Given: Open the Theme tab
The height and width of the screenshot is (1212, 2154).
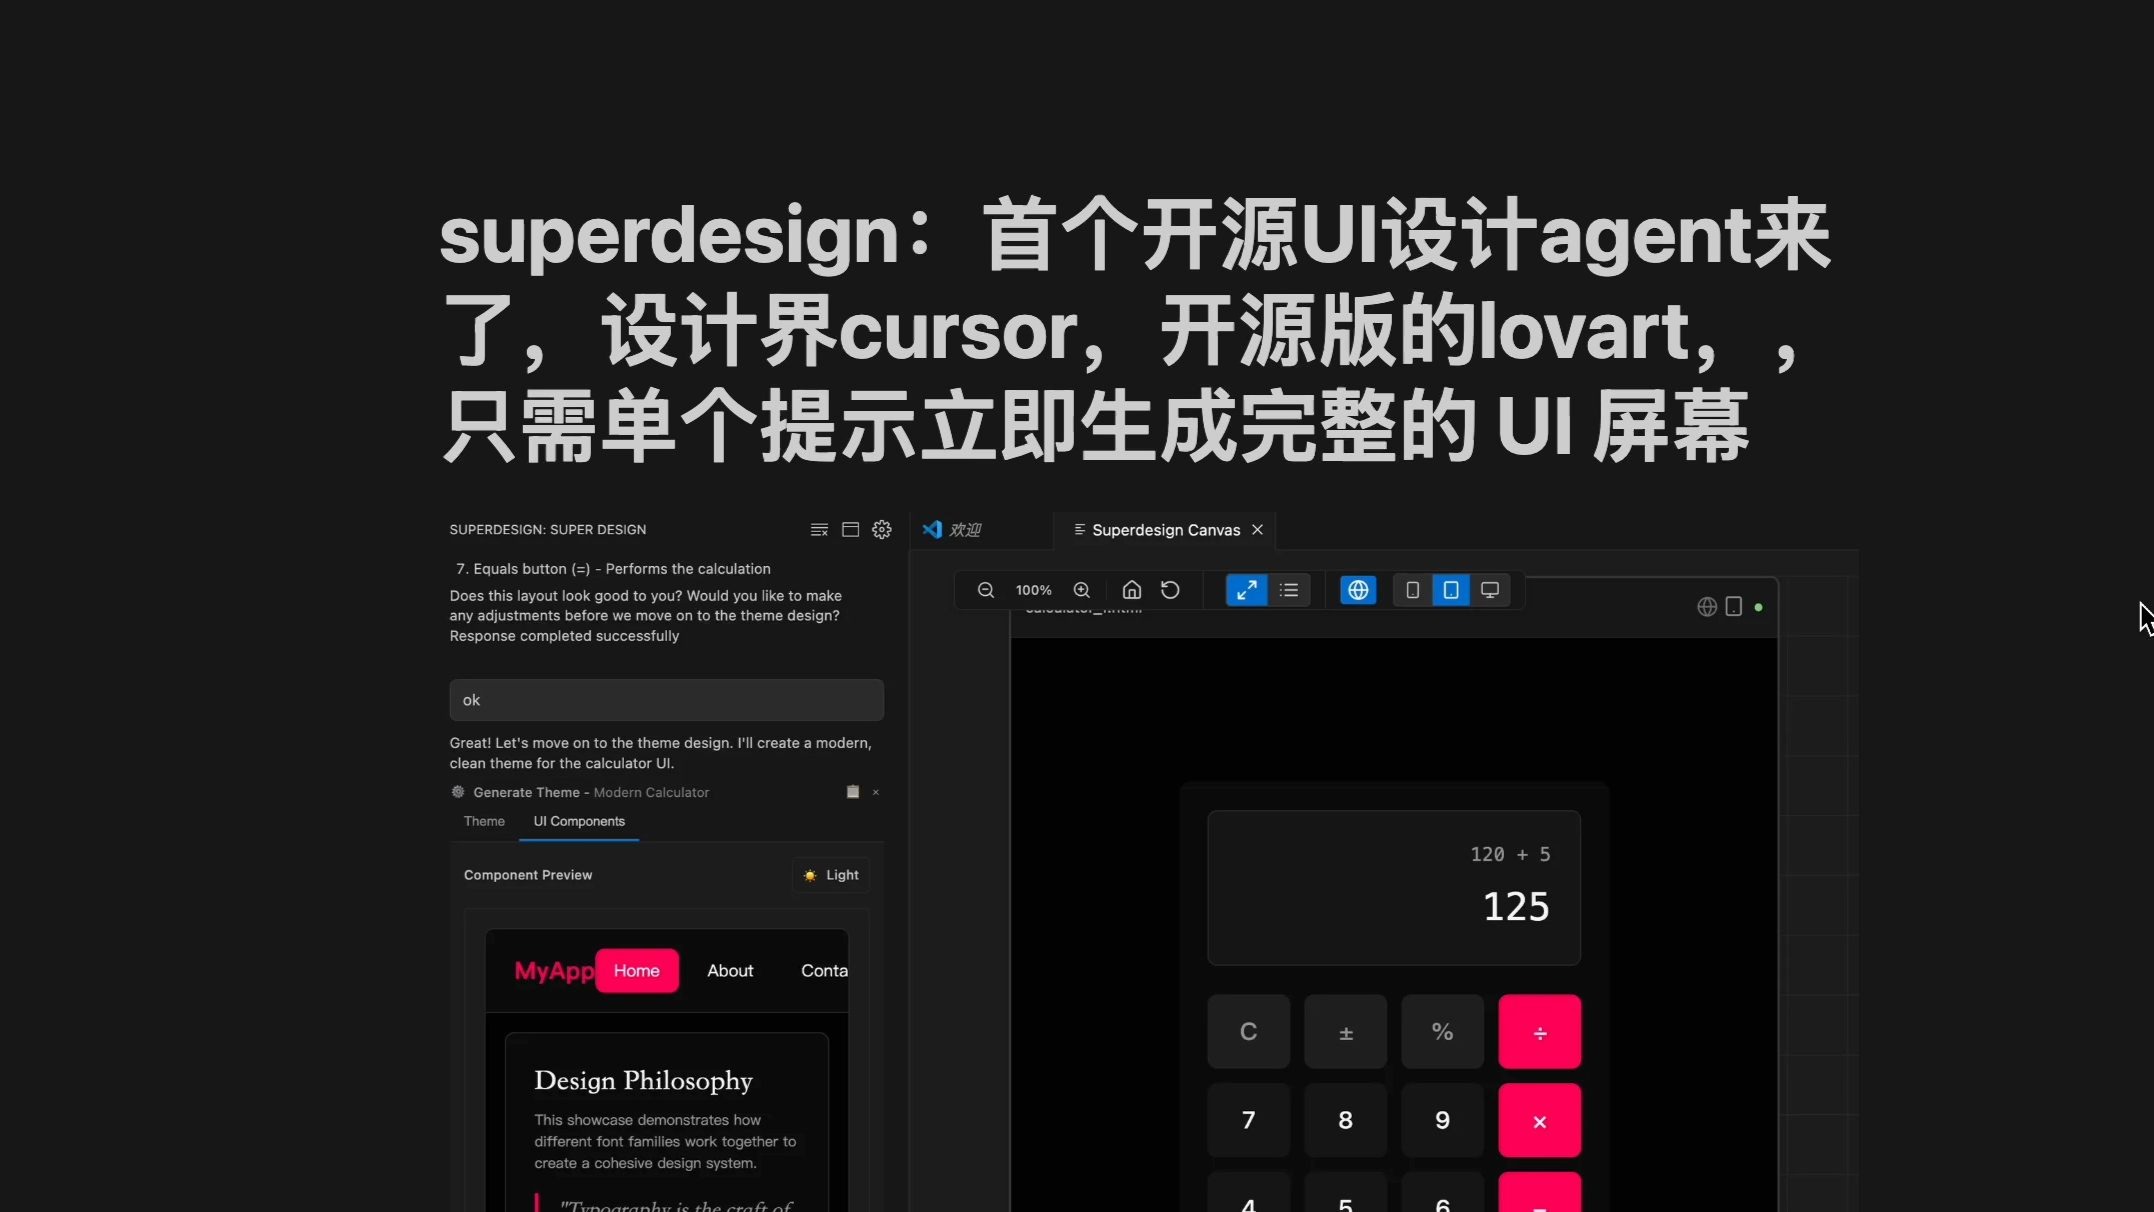Looking at the screenshot, I should [x=484, y=821].
